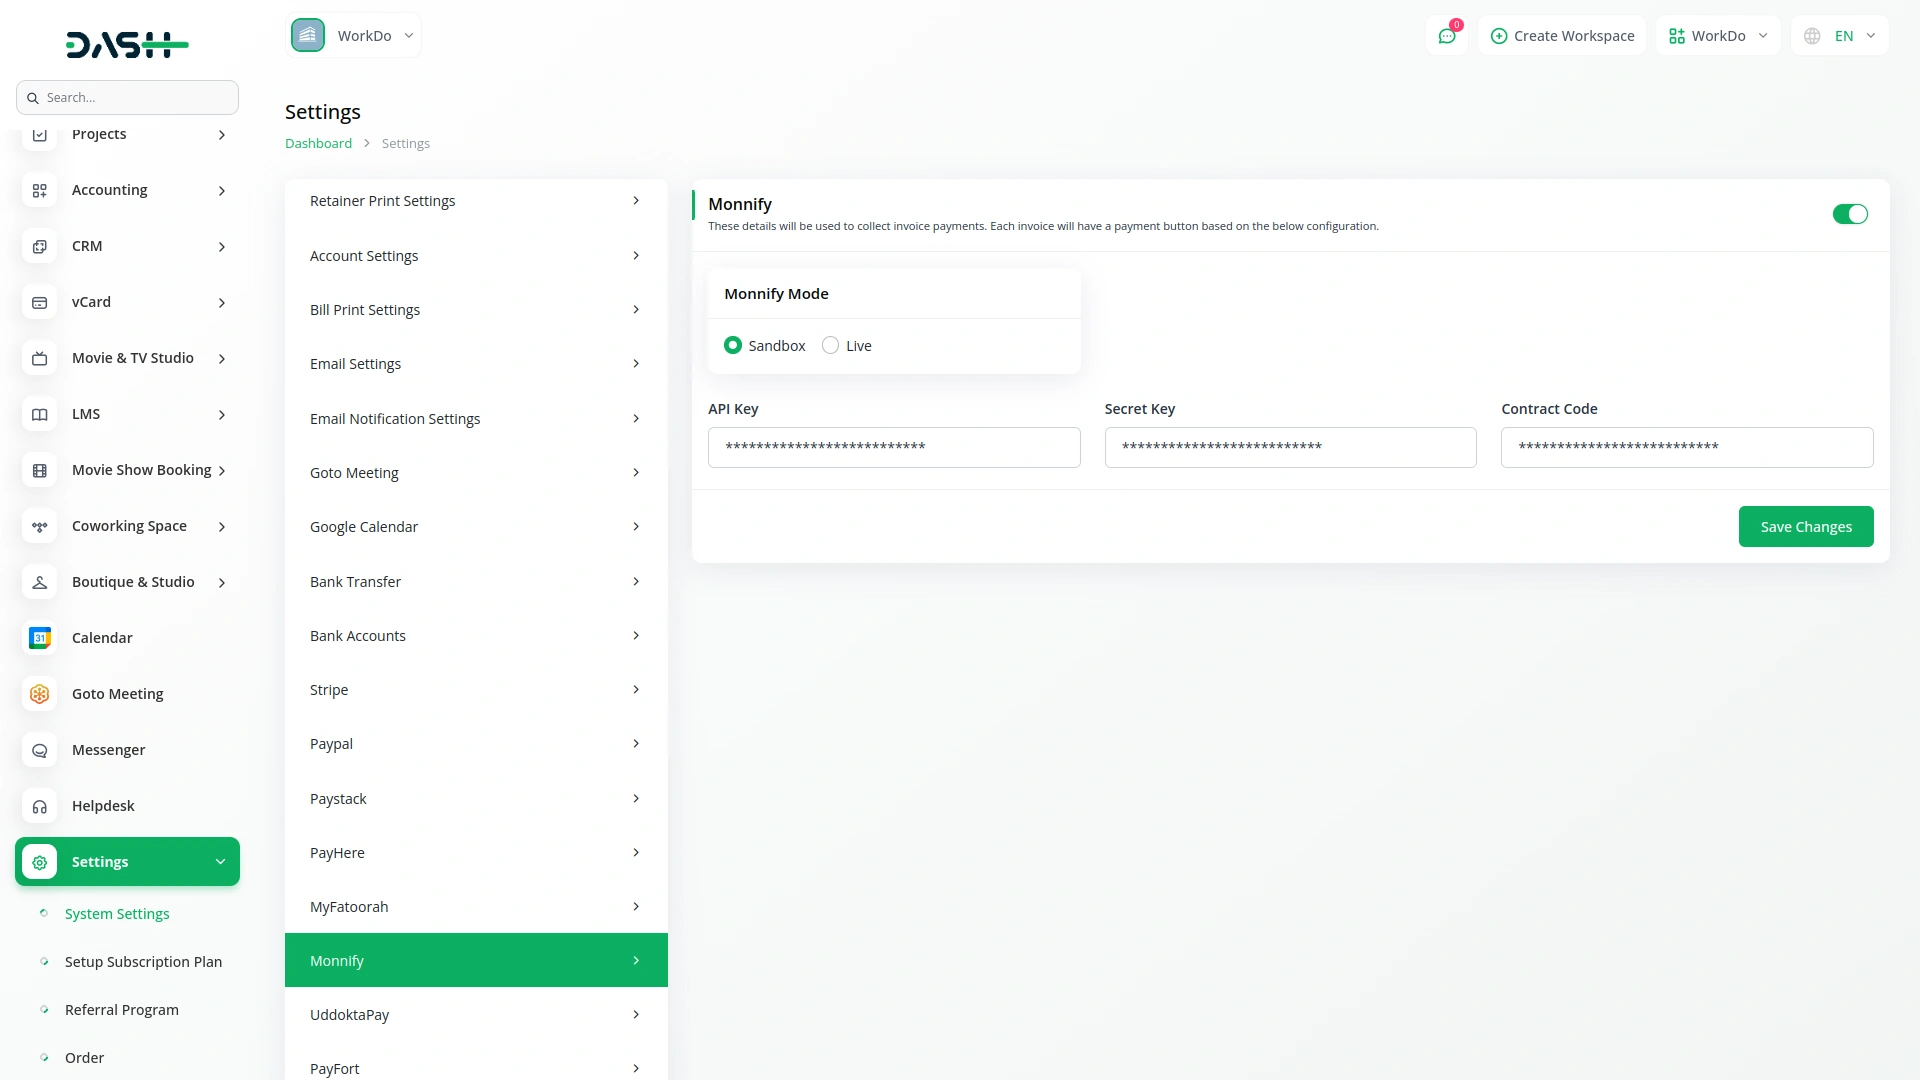Click the vCard sidebar icon
The width and height of the screenshot is (1920, 1080).
[x=40, y=302]
